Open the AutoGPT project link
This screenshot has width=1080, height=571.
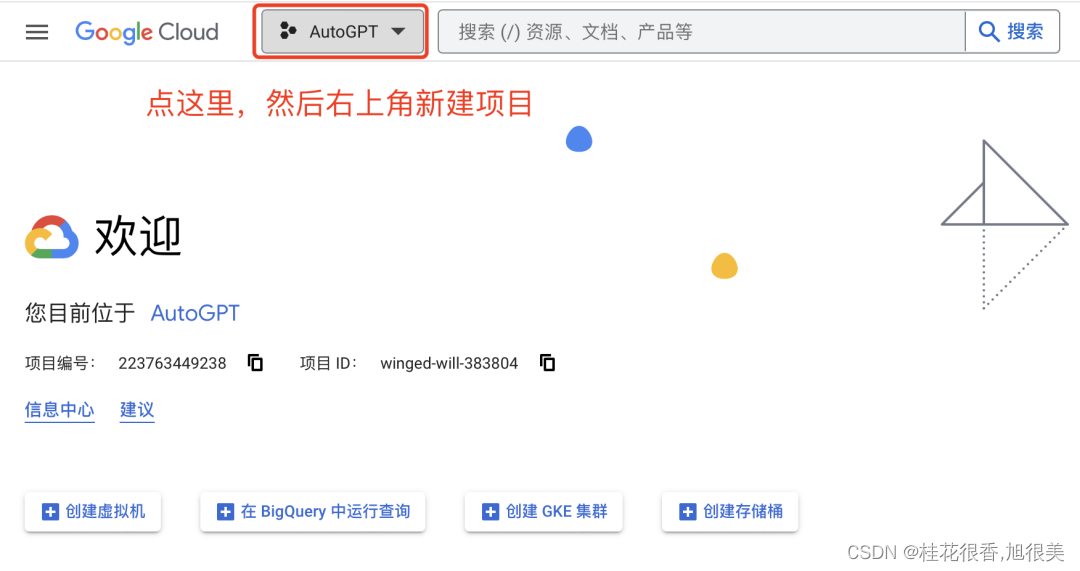pos(195,313)
